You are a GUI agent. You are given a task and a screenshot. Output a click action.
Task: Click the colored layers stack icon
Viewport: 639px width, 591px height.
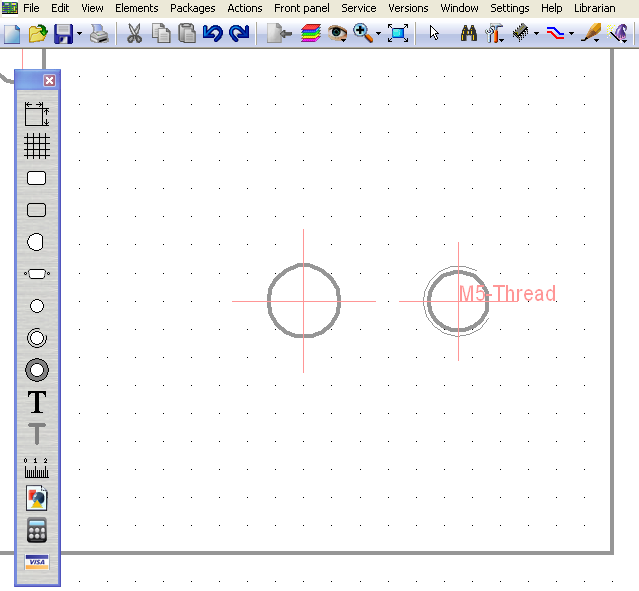coord(311,33)
